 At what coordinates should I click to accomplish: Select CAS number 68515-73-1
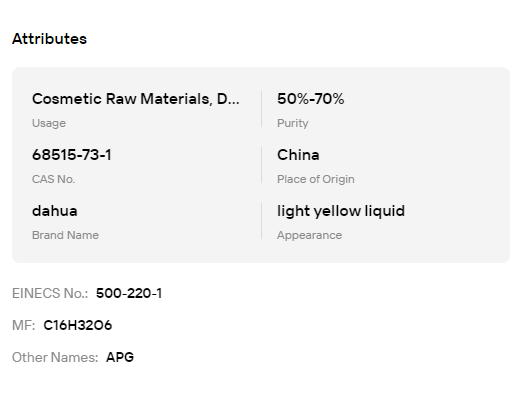point(72,155)
